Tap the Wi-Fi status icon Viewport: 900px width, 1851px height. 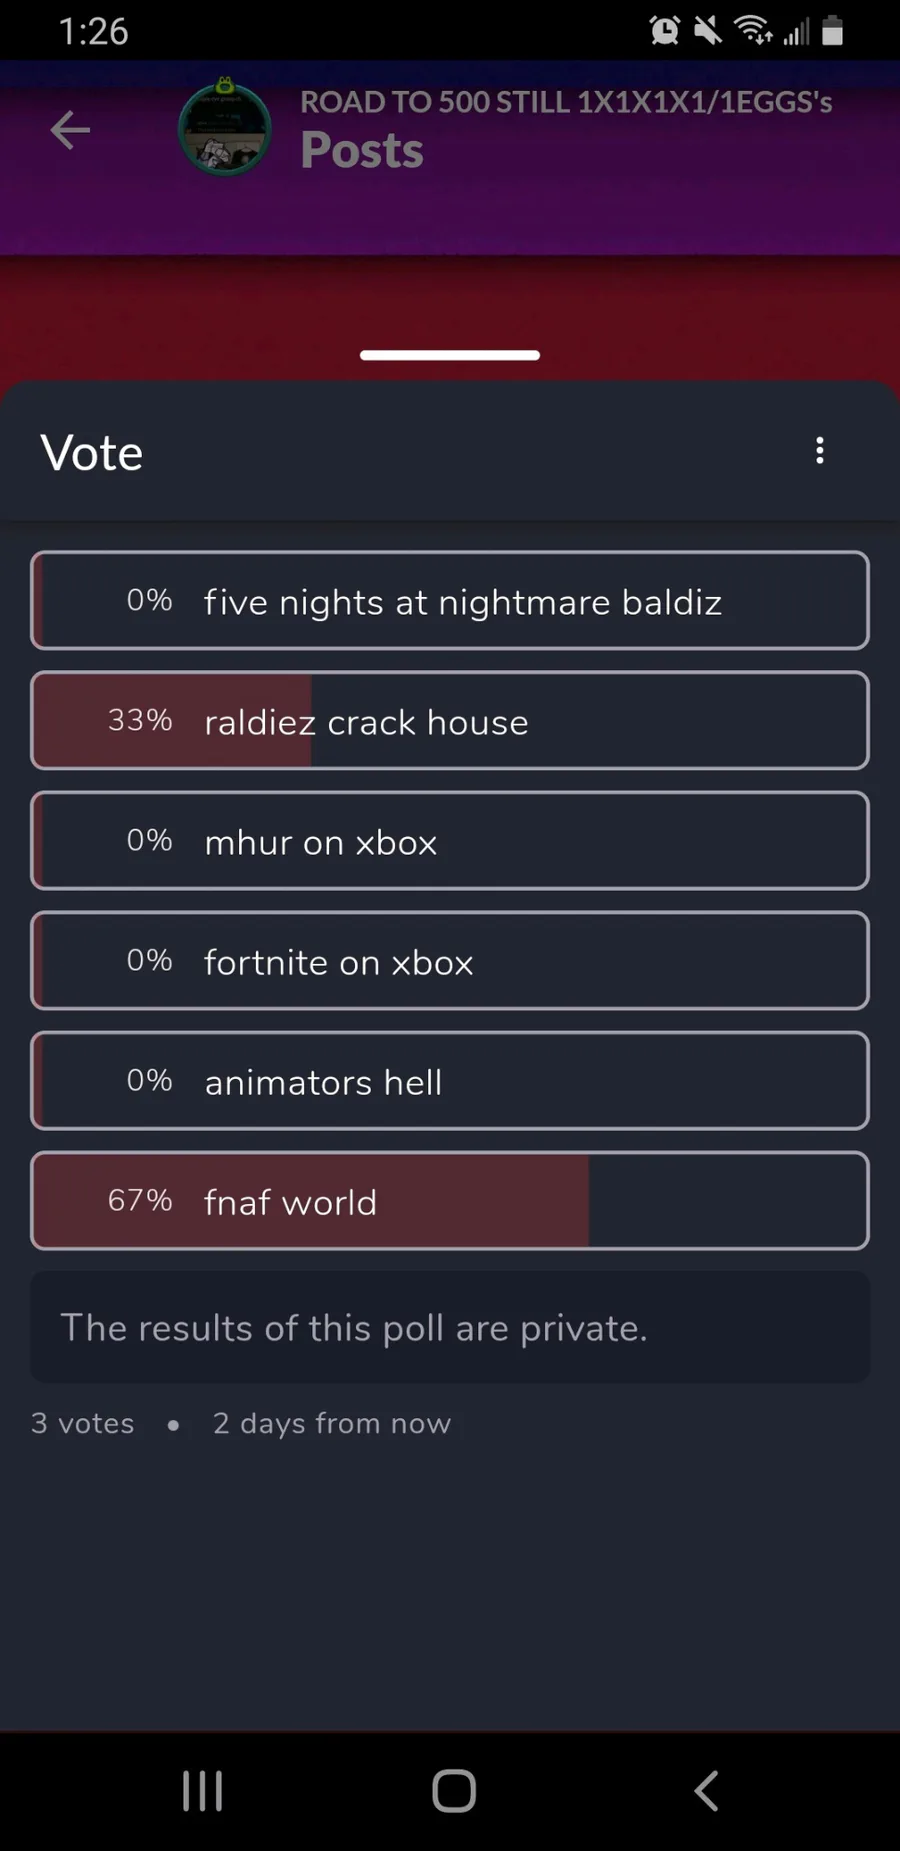tap(753, 31)
